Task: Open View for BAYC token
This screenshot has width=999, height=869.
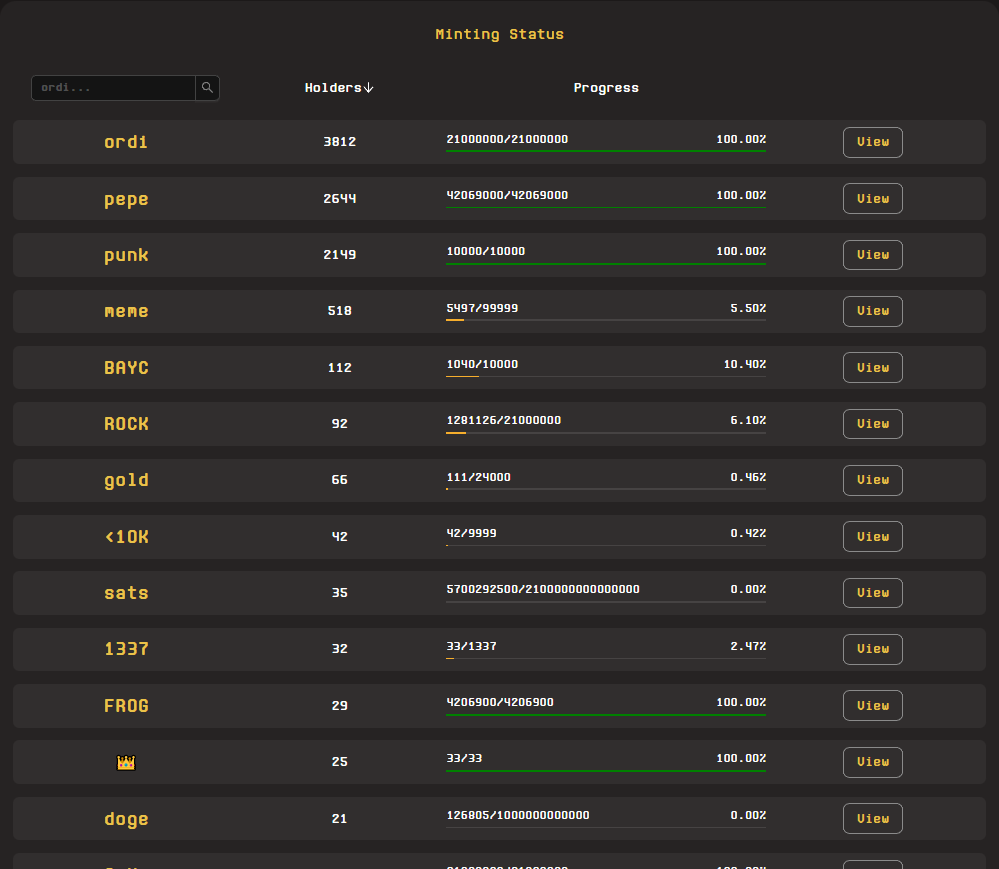Action: (x=873, y=368)
